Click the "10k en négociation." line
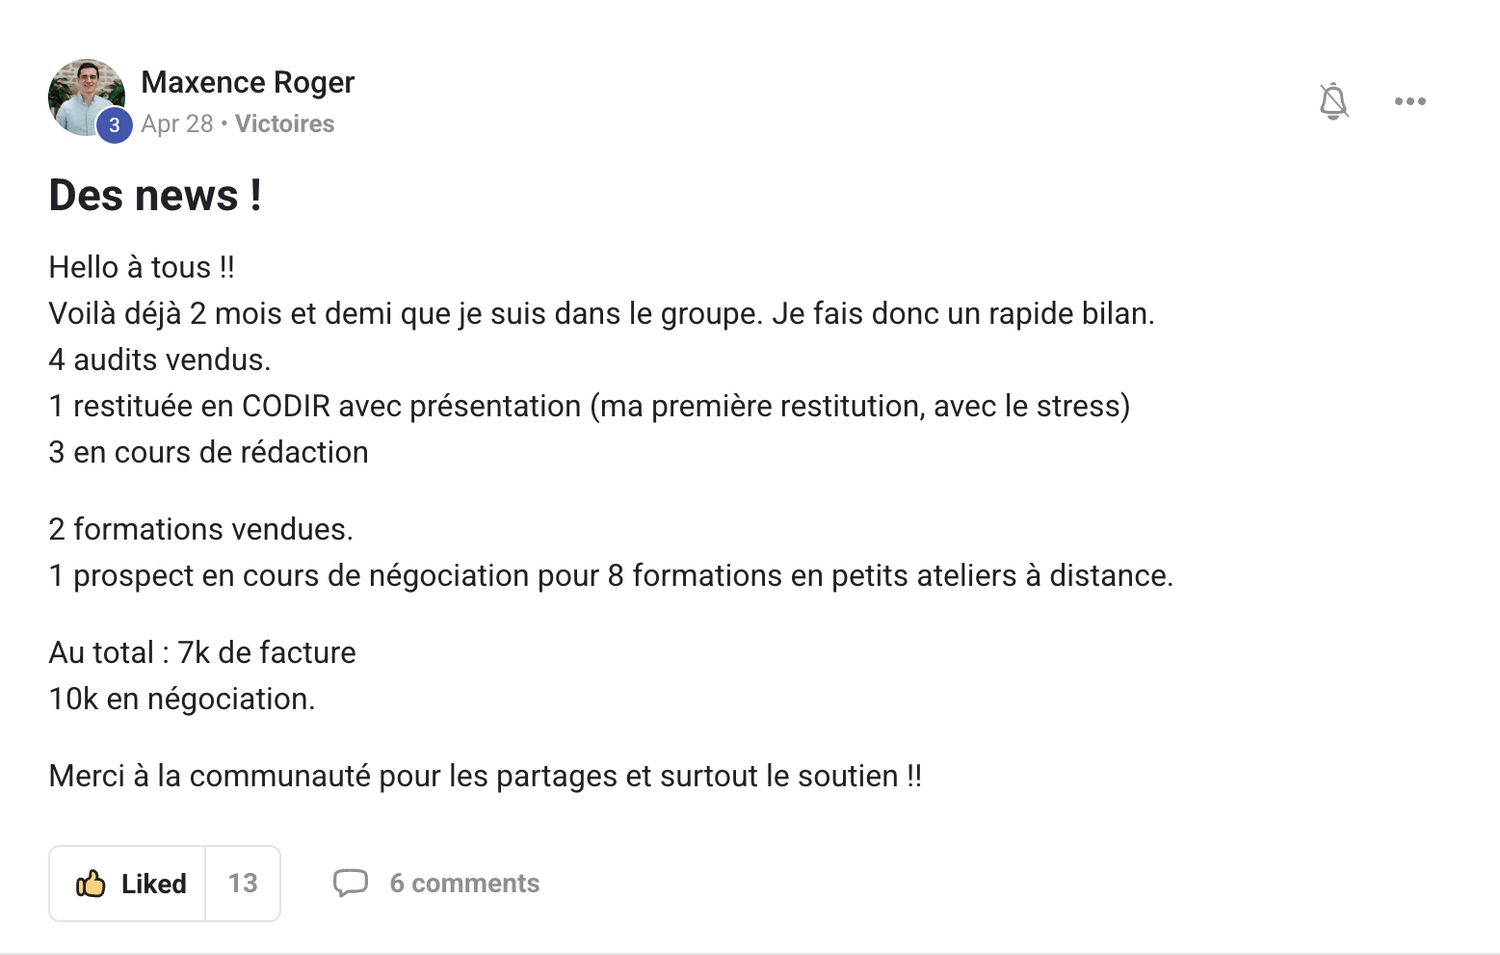1500x955 pixels. point(181,699)
